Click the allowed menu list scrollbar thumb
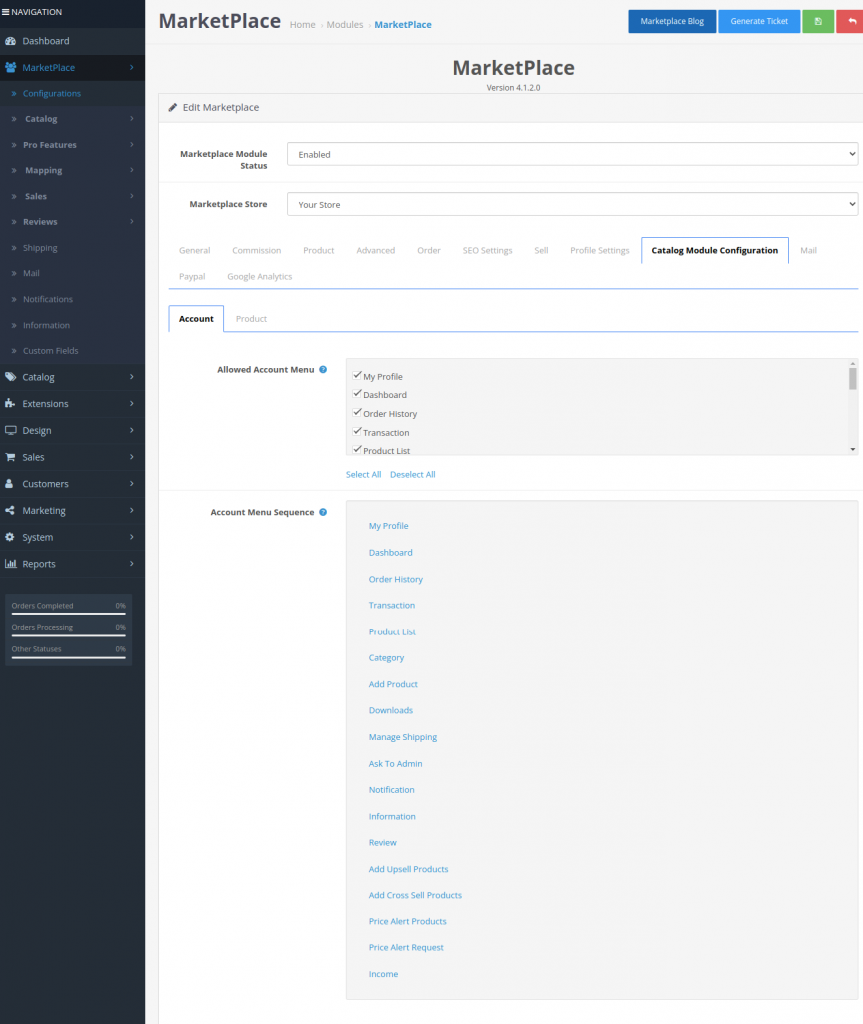The image size is (863, 1024). 853,379
